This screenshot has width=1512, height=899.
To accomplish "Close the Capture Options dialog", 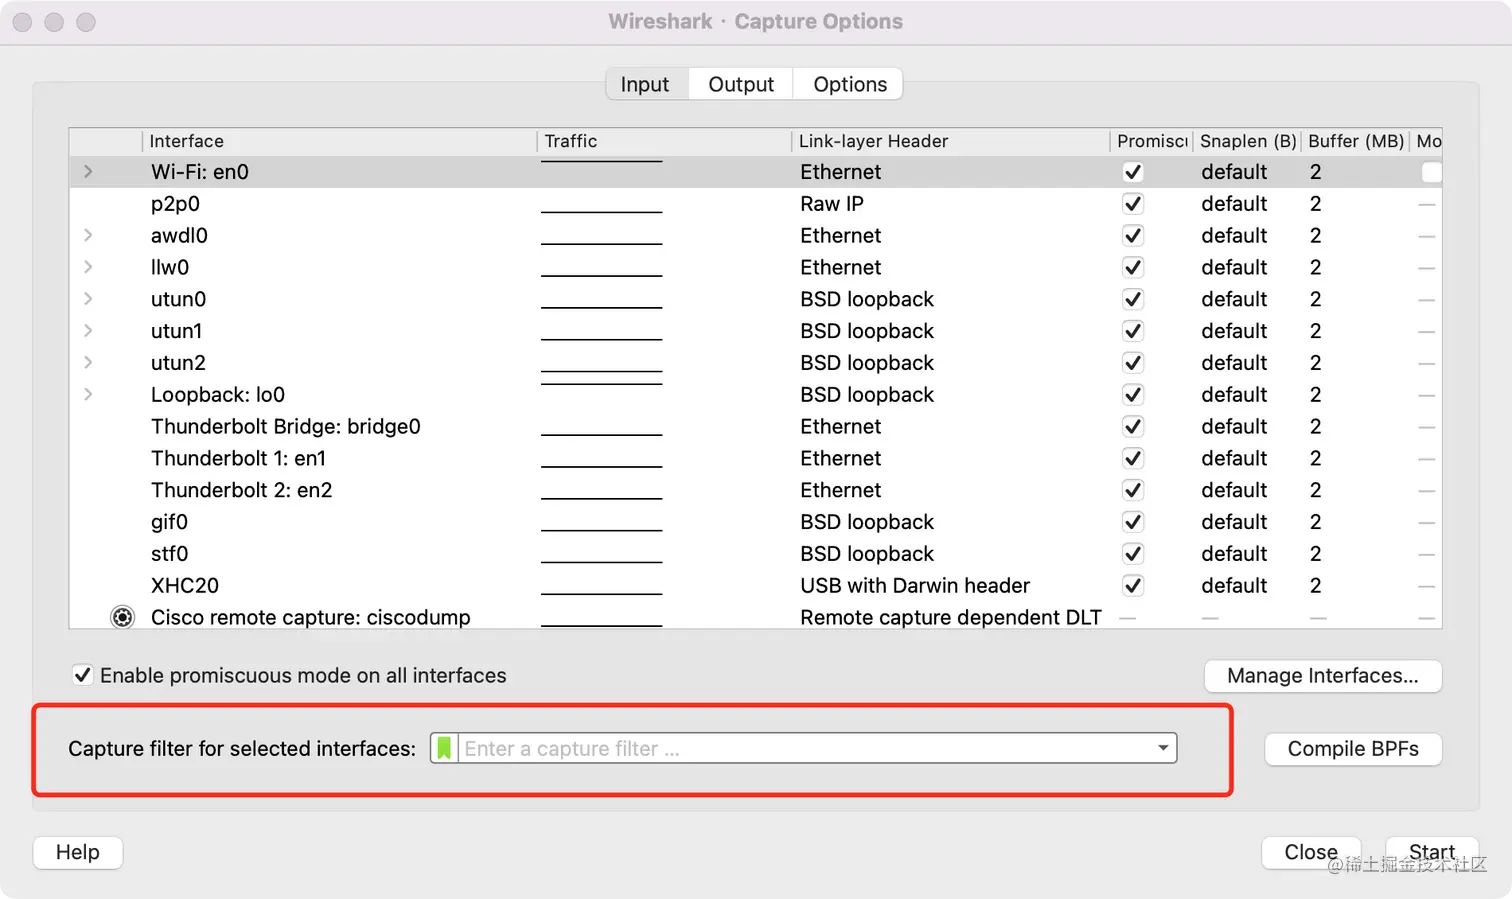I will (x=1311, y=852).
